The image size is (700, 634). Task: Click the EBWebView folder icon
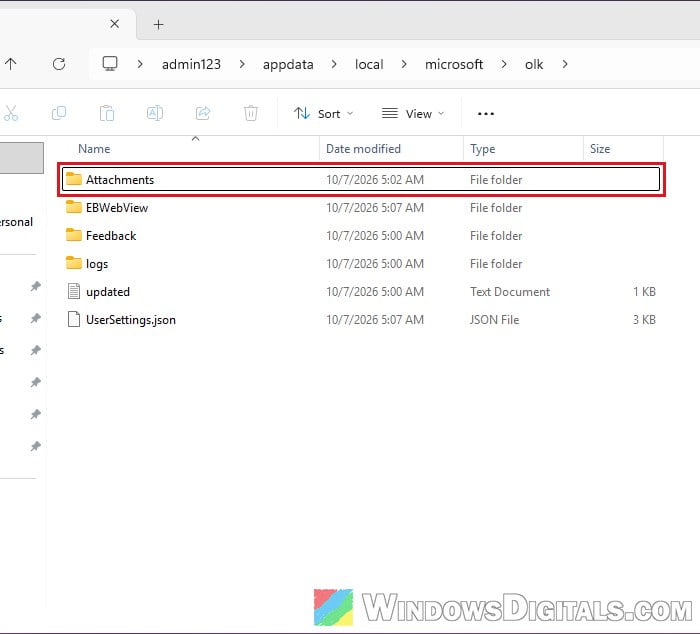[x=74, y=207]
